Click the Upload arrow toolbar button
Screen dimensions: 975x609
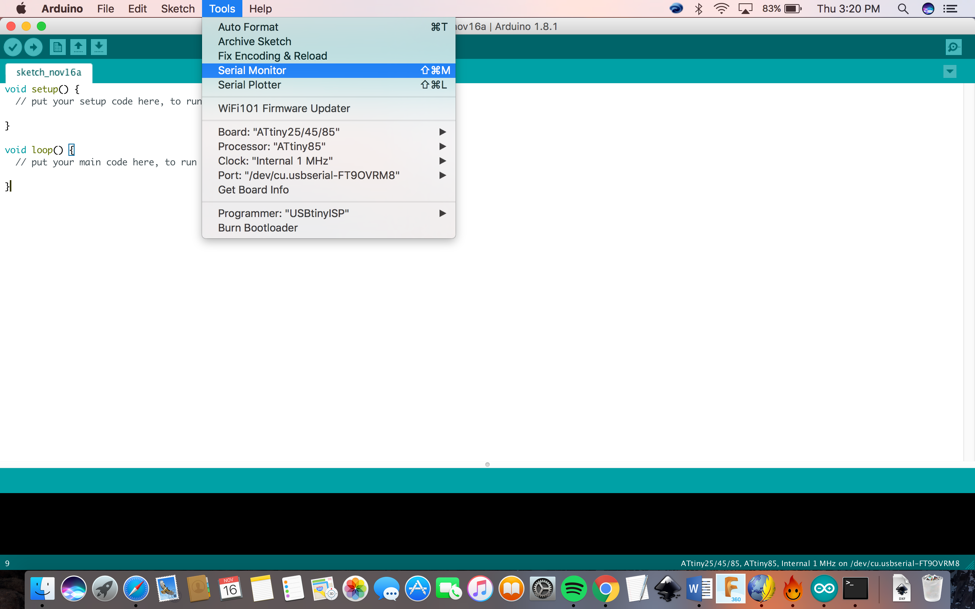34,47
